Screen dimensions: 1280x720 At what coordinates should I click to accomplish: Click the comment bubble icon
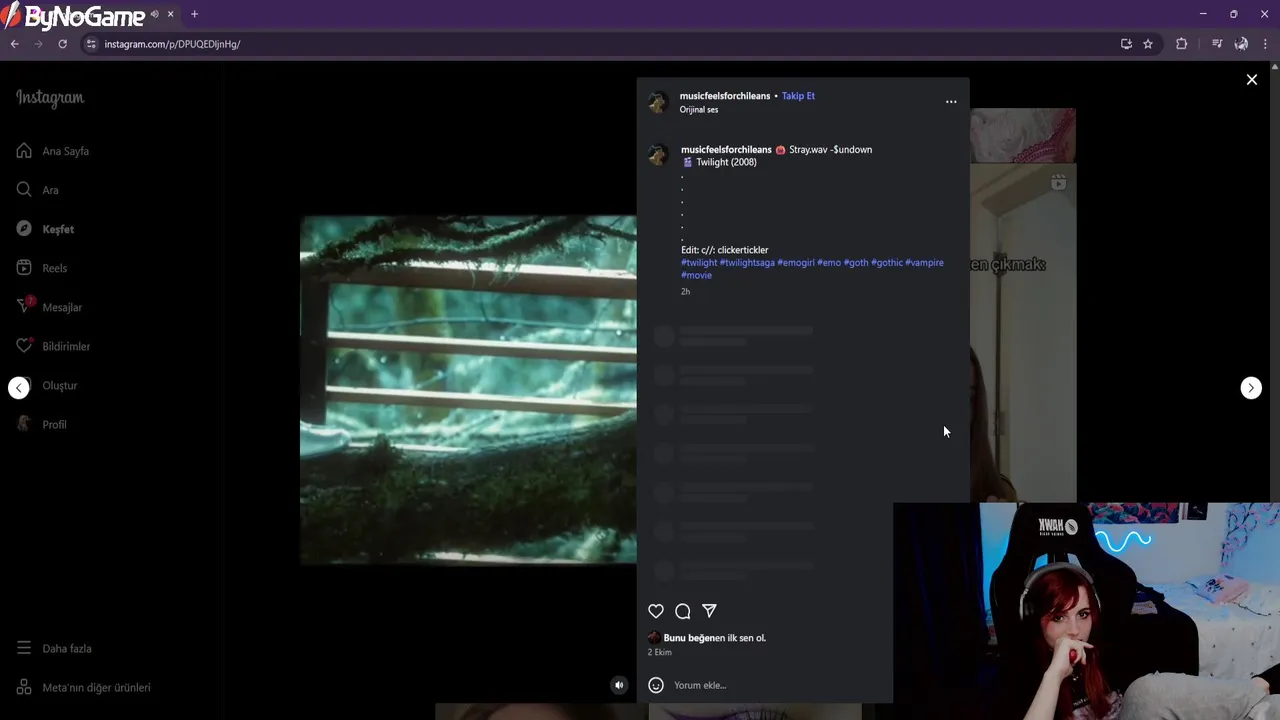[683, 611]
